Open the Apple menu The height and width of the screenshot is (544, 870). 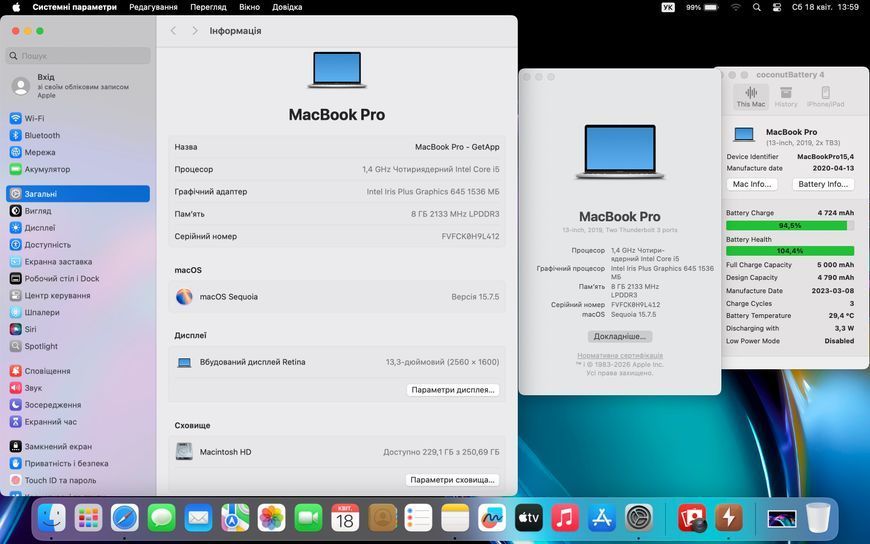16,7
